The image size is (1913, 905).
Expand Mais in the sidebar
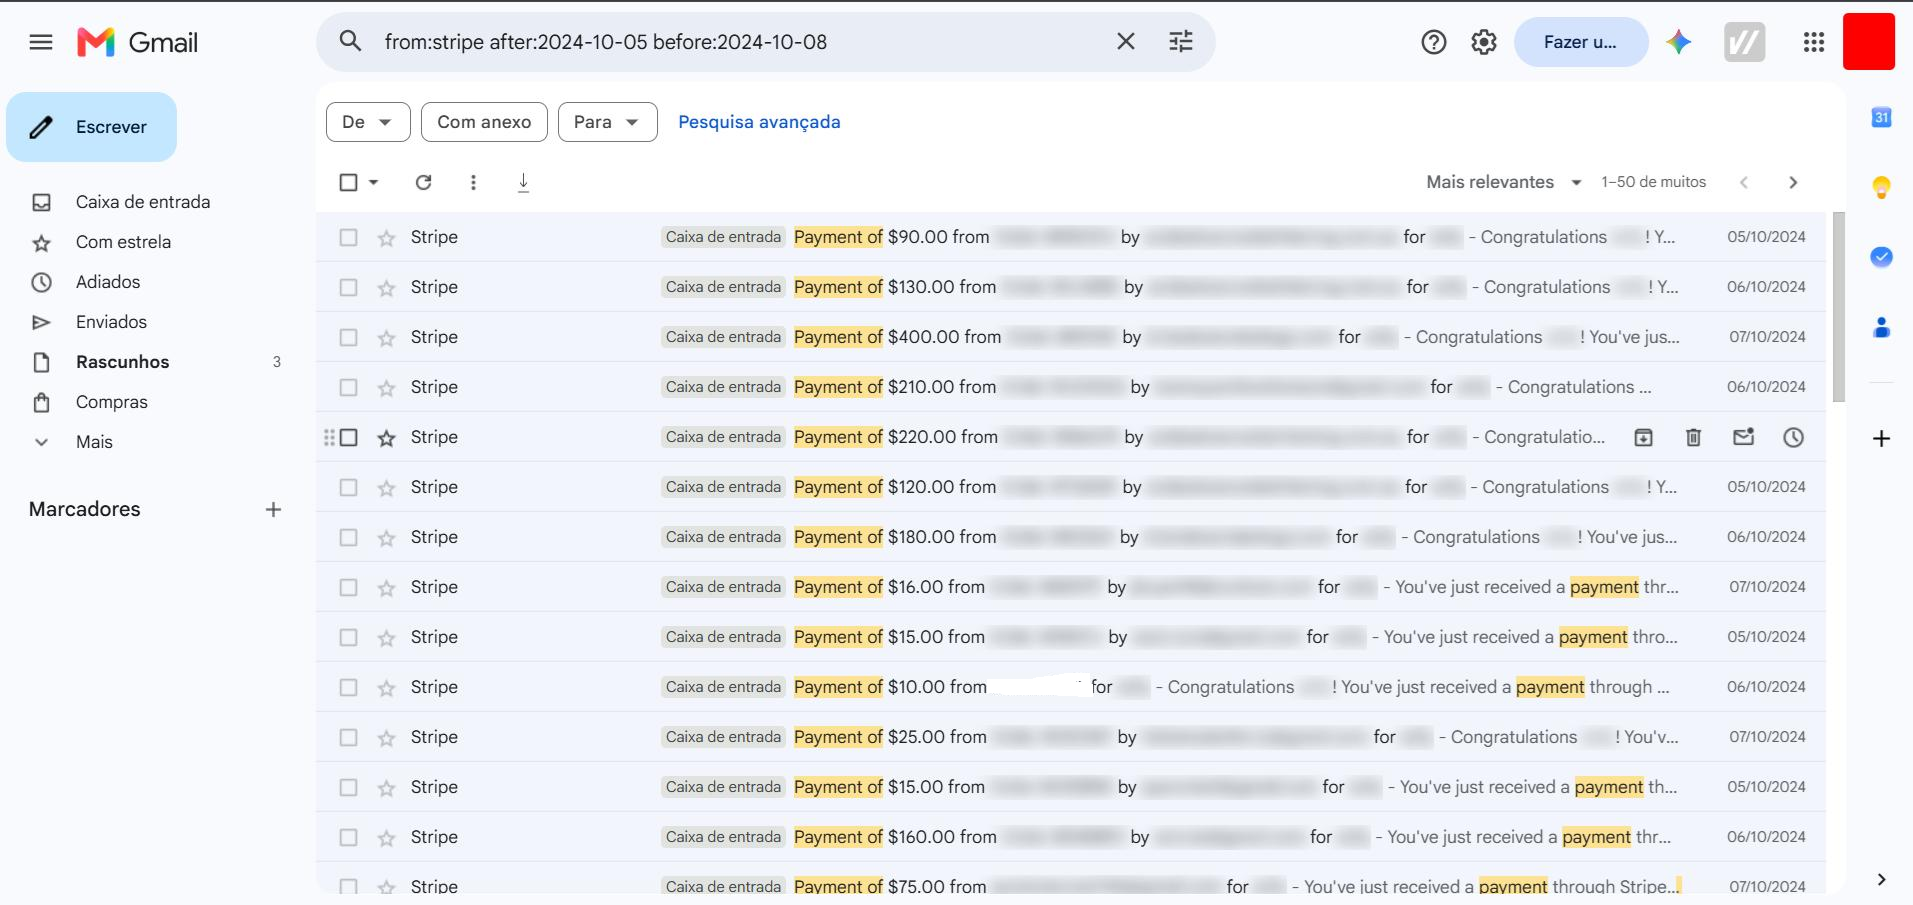[94, 442]
